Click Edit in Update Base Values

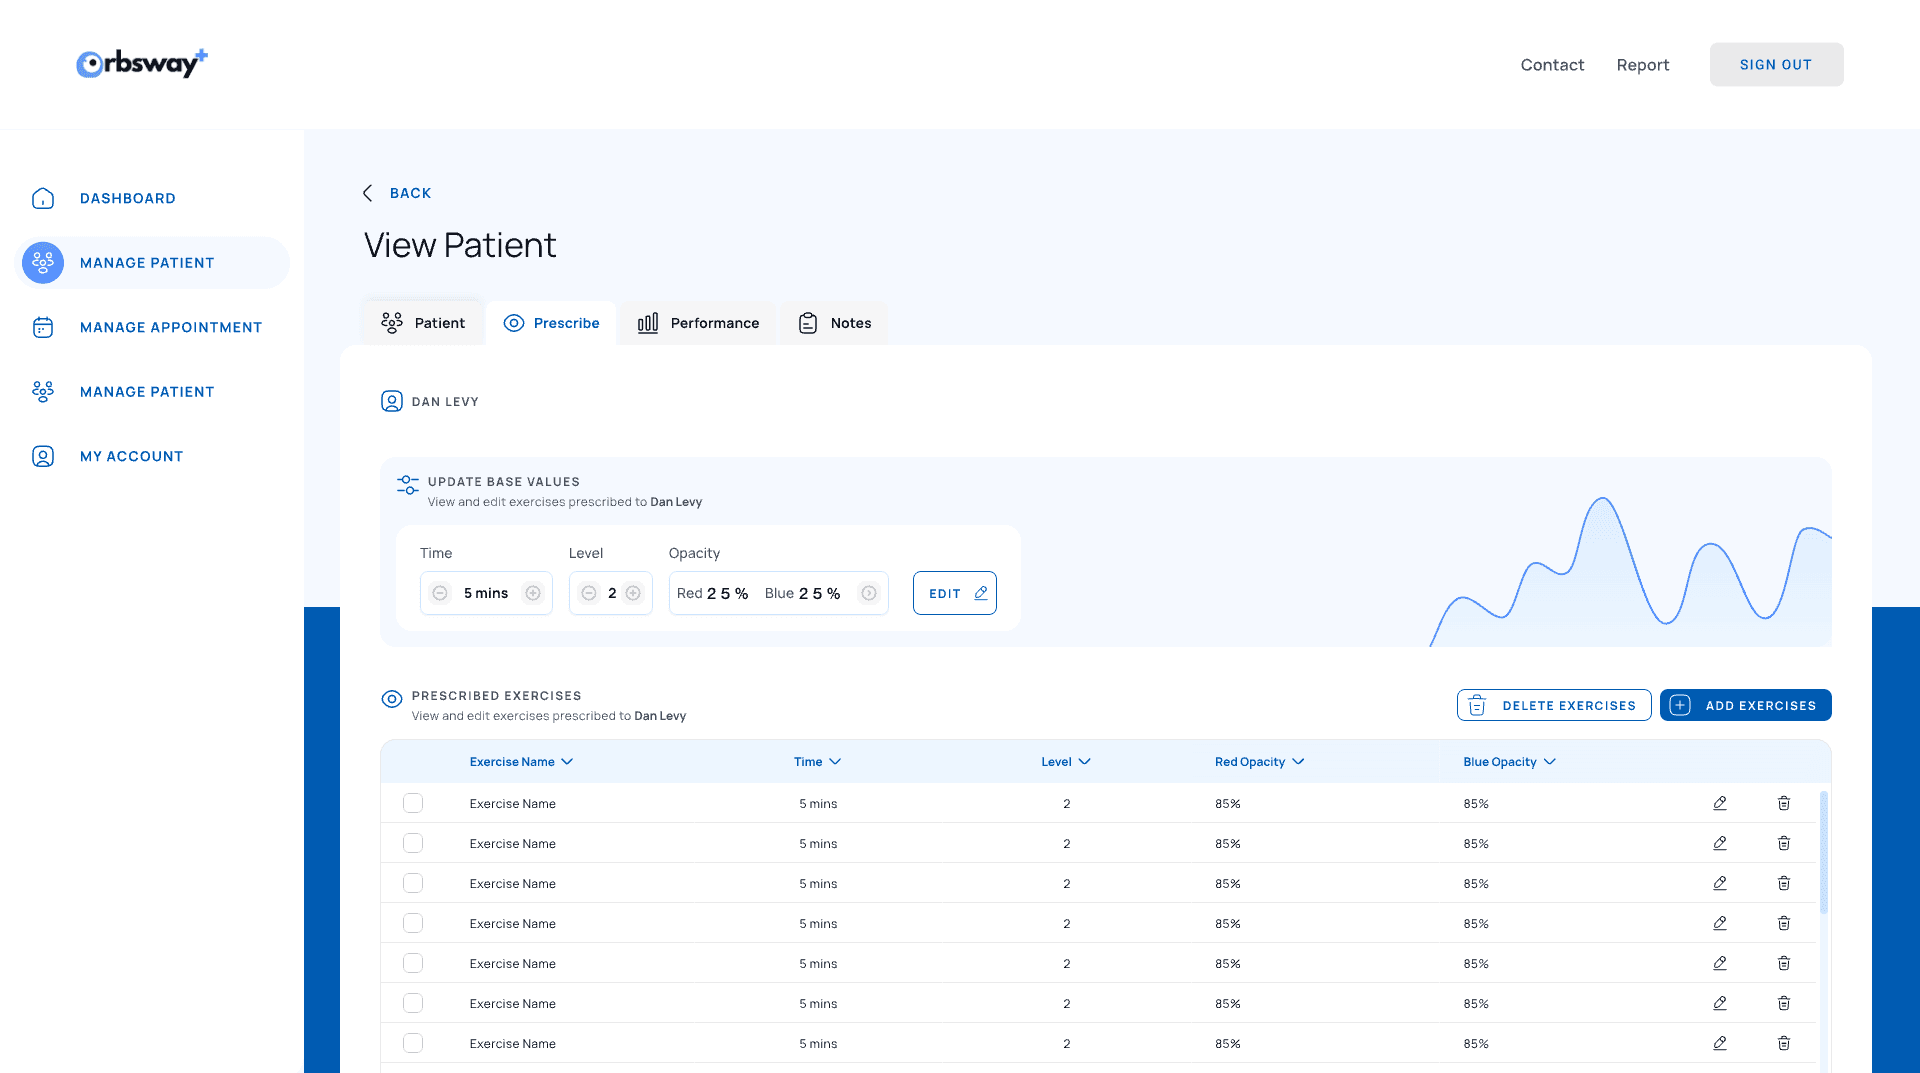(955, 593)
